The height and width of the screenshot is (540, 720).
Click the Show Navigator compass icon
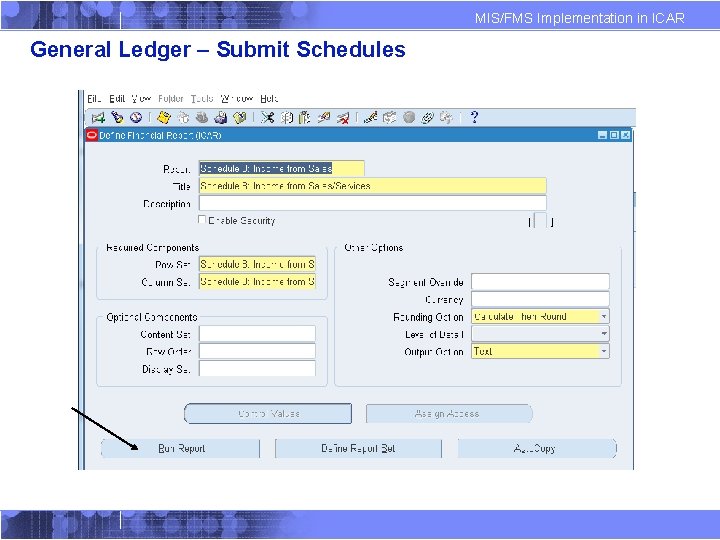pyautogui.click(x=135, y=118)
